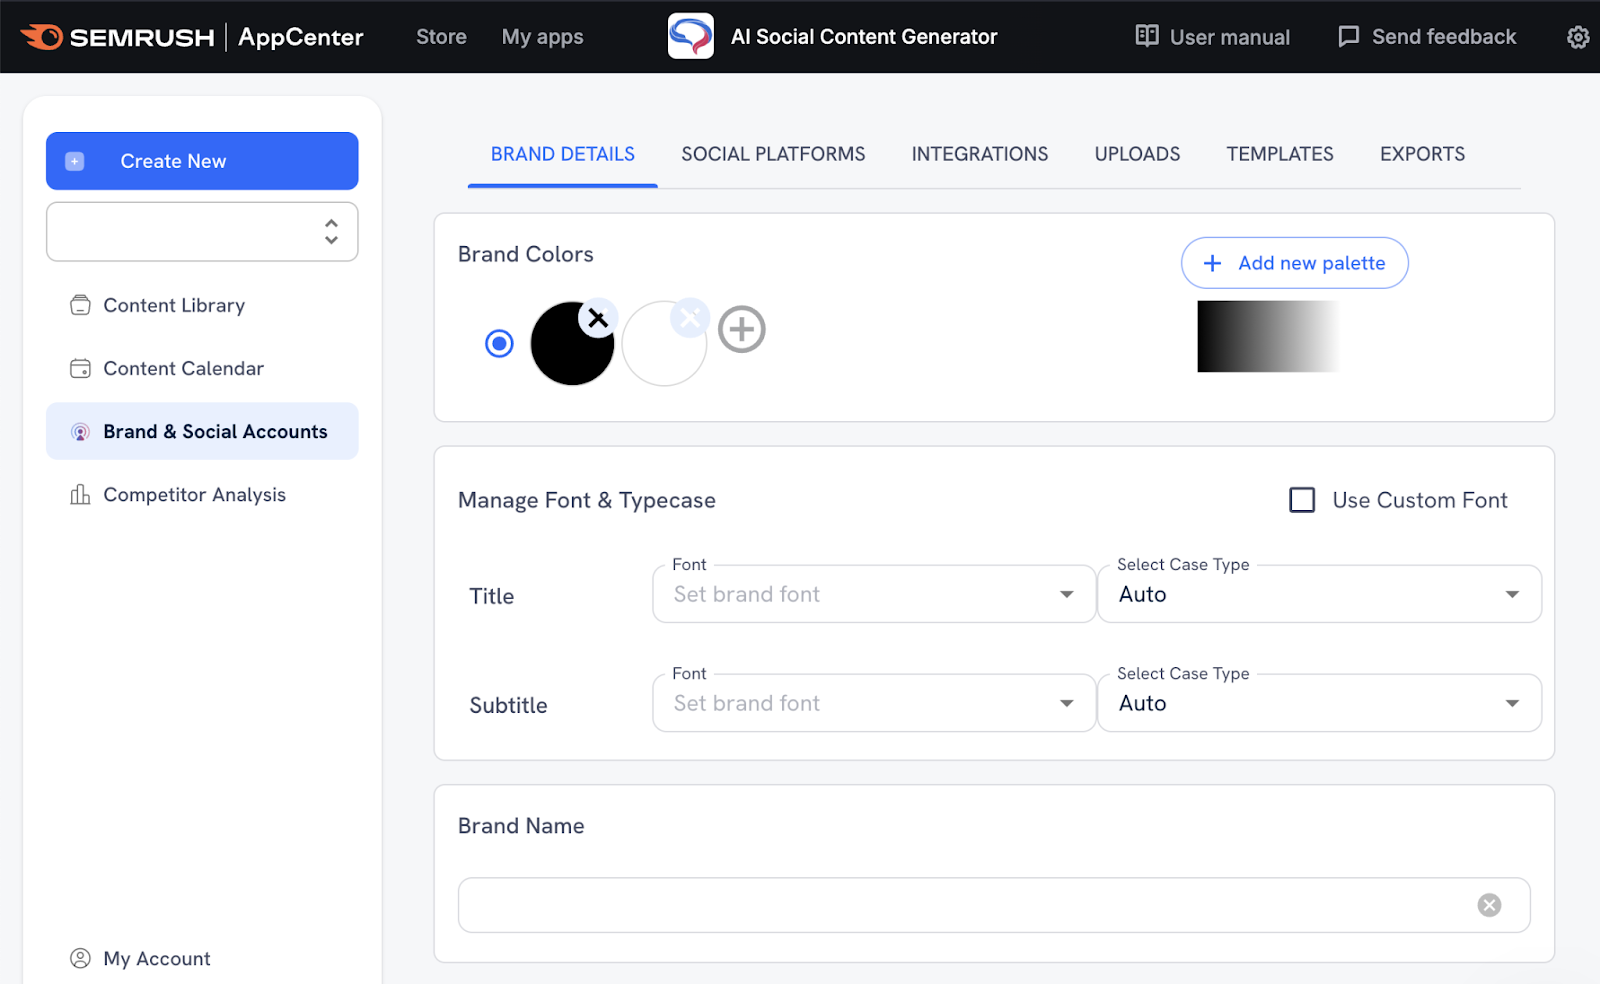1600x984 pixels.
Task: Switch to the Templates tab
Action: tap(1279, 154)
